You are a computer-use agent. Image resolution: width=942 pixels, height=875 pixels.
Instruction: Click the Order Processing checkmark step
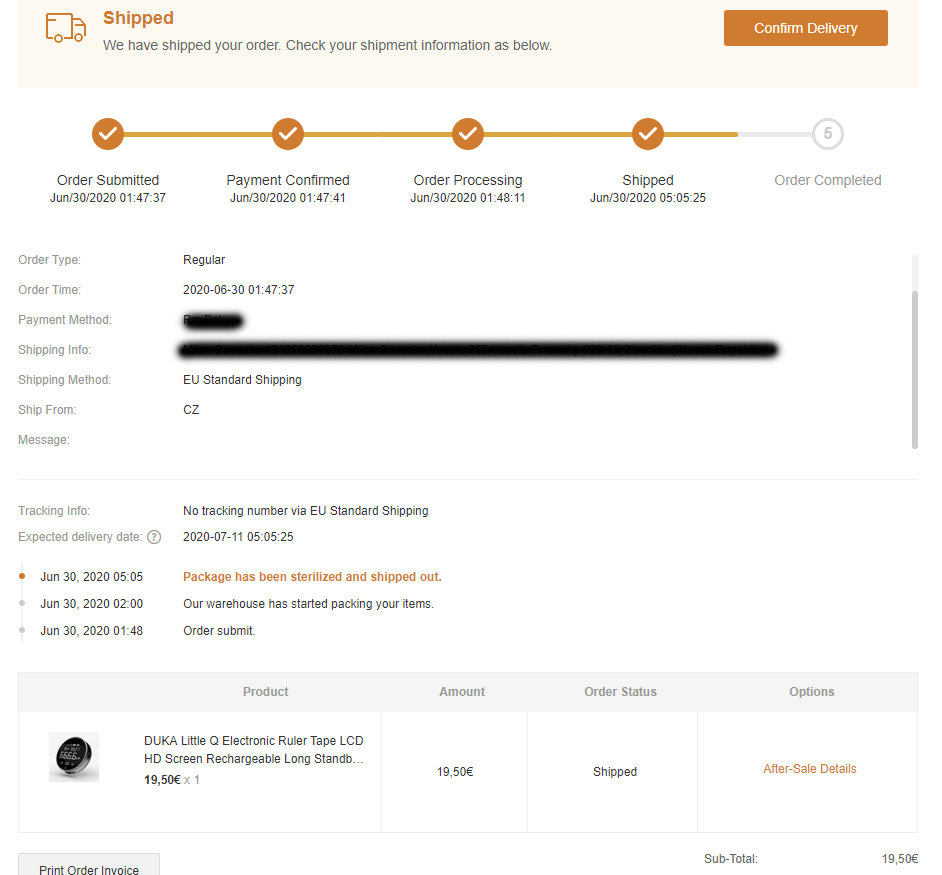point(468,133)
